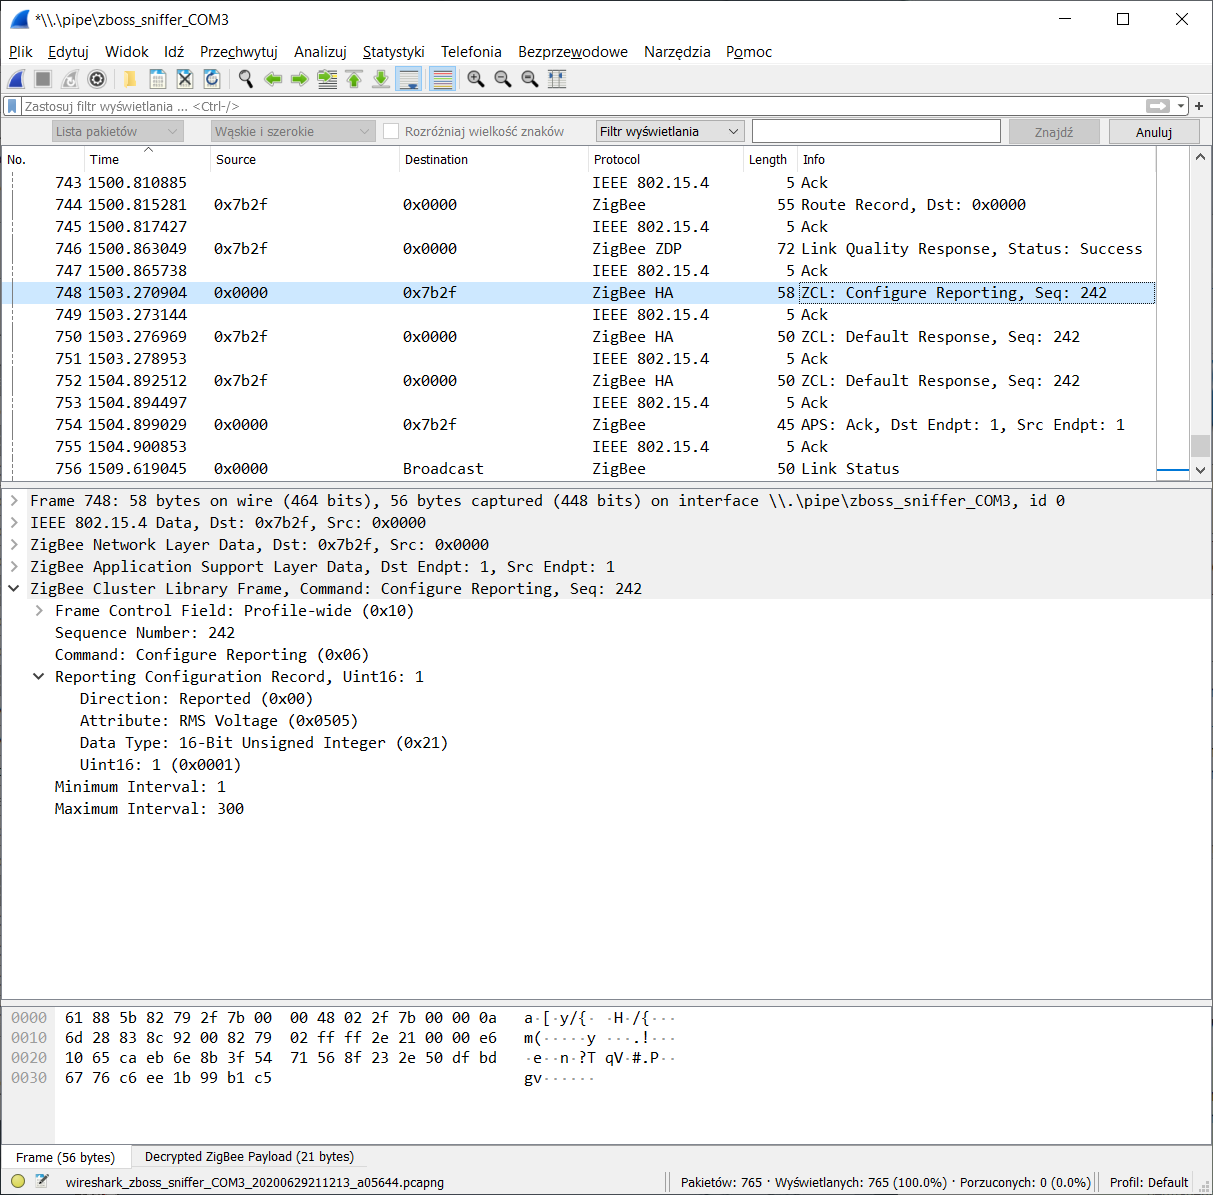Apply display filter arrow button
Image resolution: width=1213 pixels, height=1195 pixels.
[x=1158, y=106]
